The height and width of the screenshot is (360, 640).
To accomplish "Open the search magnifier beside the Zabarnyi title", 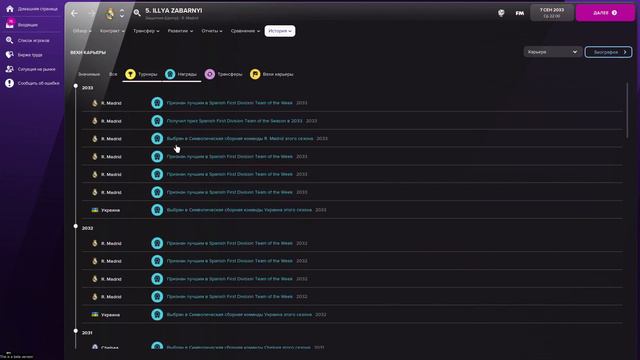I will (137, 13).
